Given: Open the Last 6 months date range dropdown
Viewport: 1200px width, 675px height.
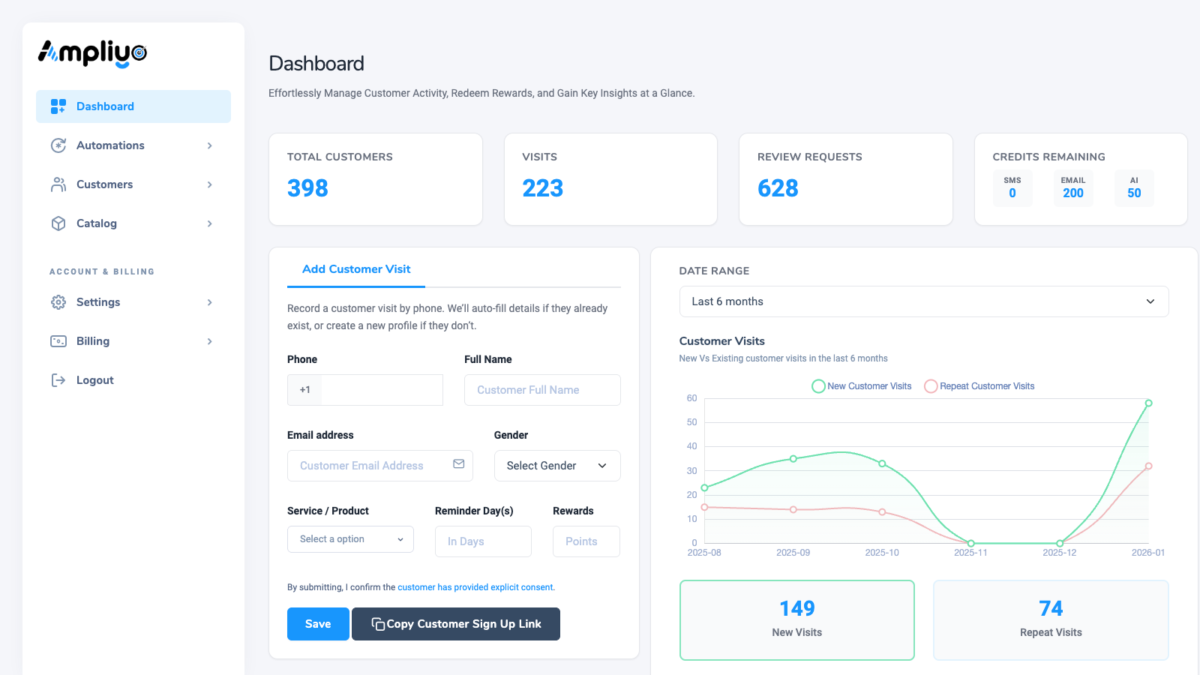Looking at the screenshot, I should tap(923, 301).
